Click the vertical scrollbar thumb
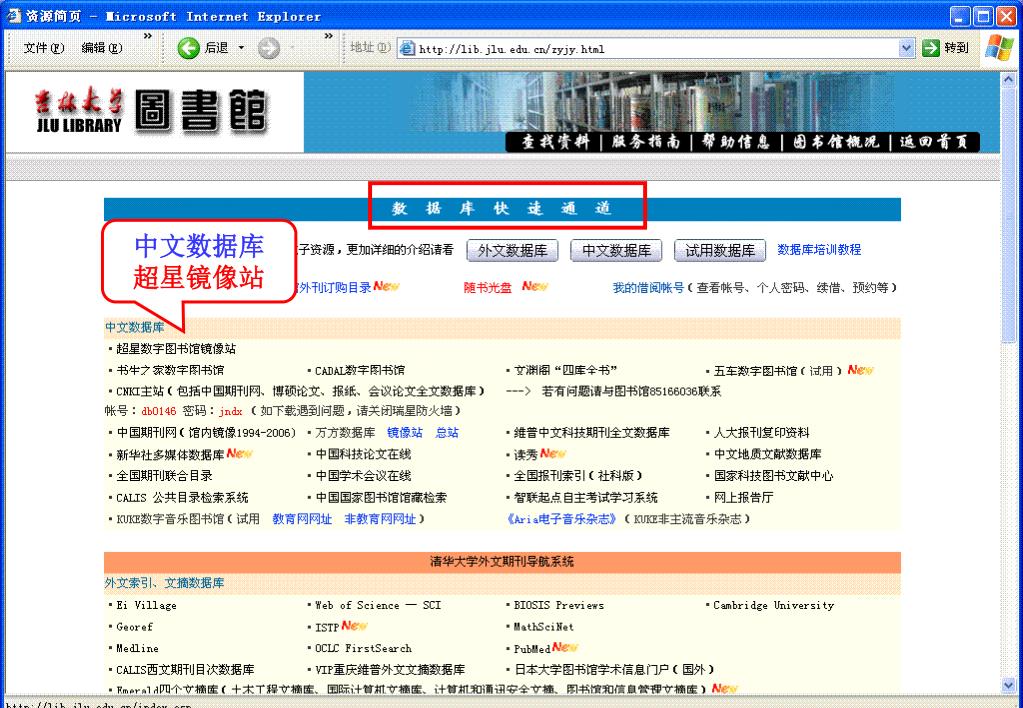The height and width of the screenshot is (708, 1023). pyautogui.click(x=1009, y=215)
